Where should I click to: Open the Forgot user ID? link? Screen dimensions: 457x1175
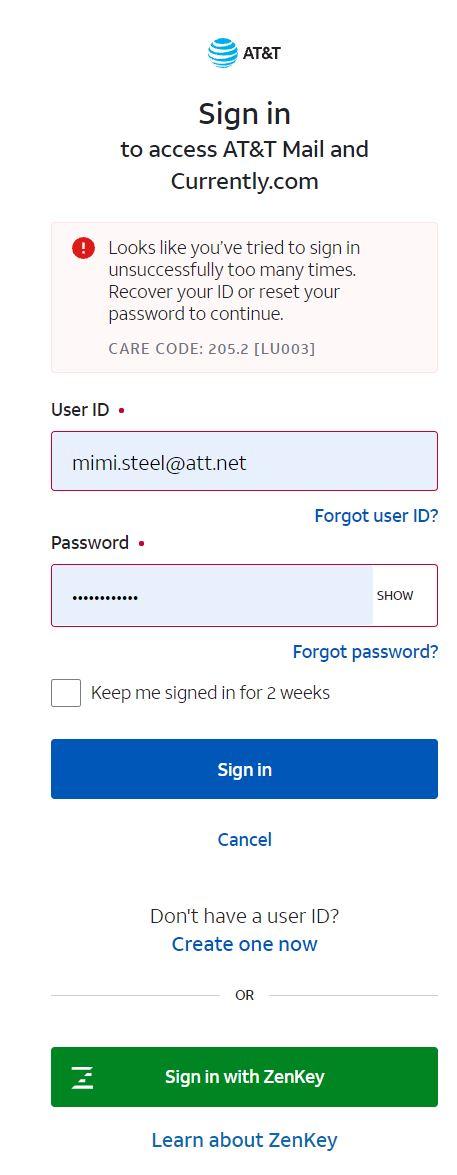click(x=376, y=516)
